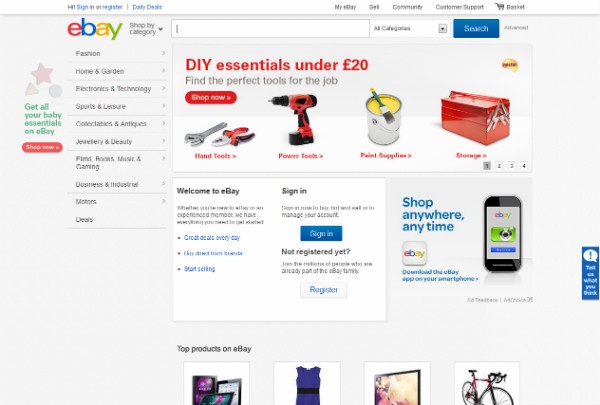600x405 pixels.
Task: Click the eBay logo
Action: [95, 29]
